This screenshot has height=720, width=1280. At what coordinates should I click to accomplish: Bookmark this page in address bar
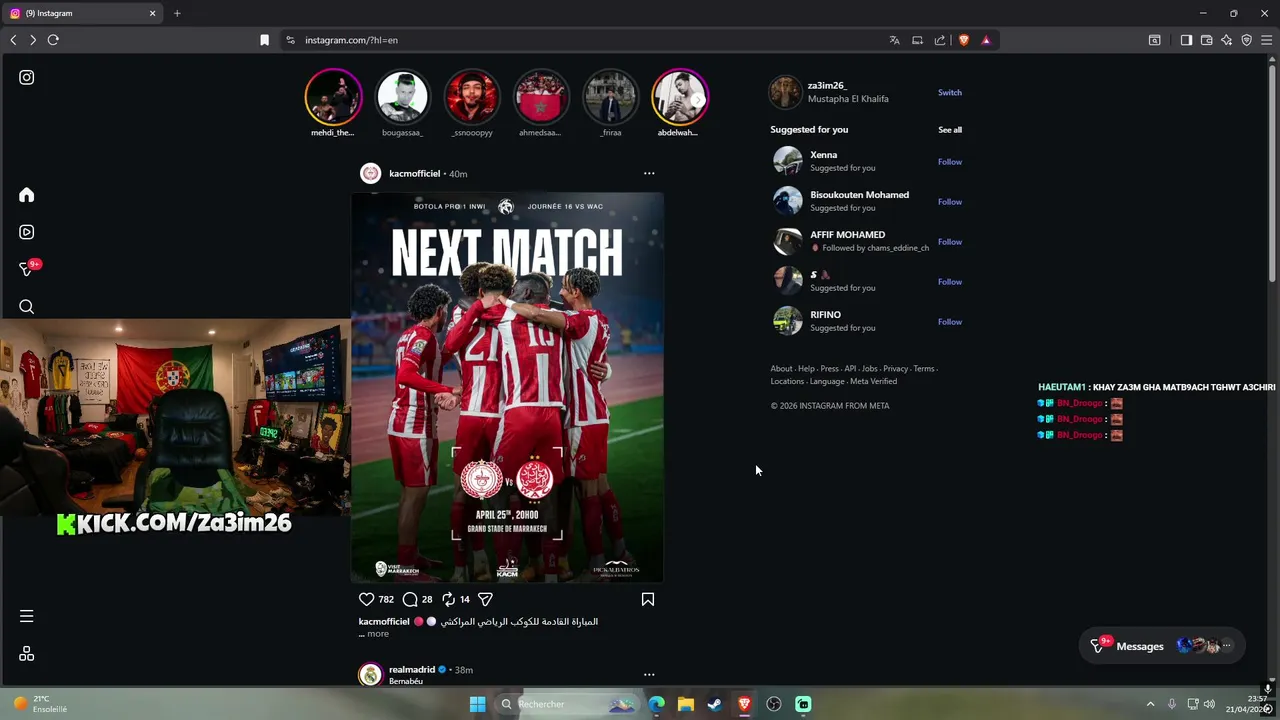click(264, 40)
